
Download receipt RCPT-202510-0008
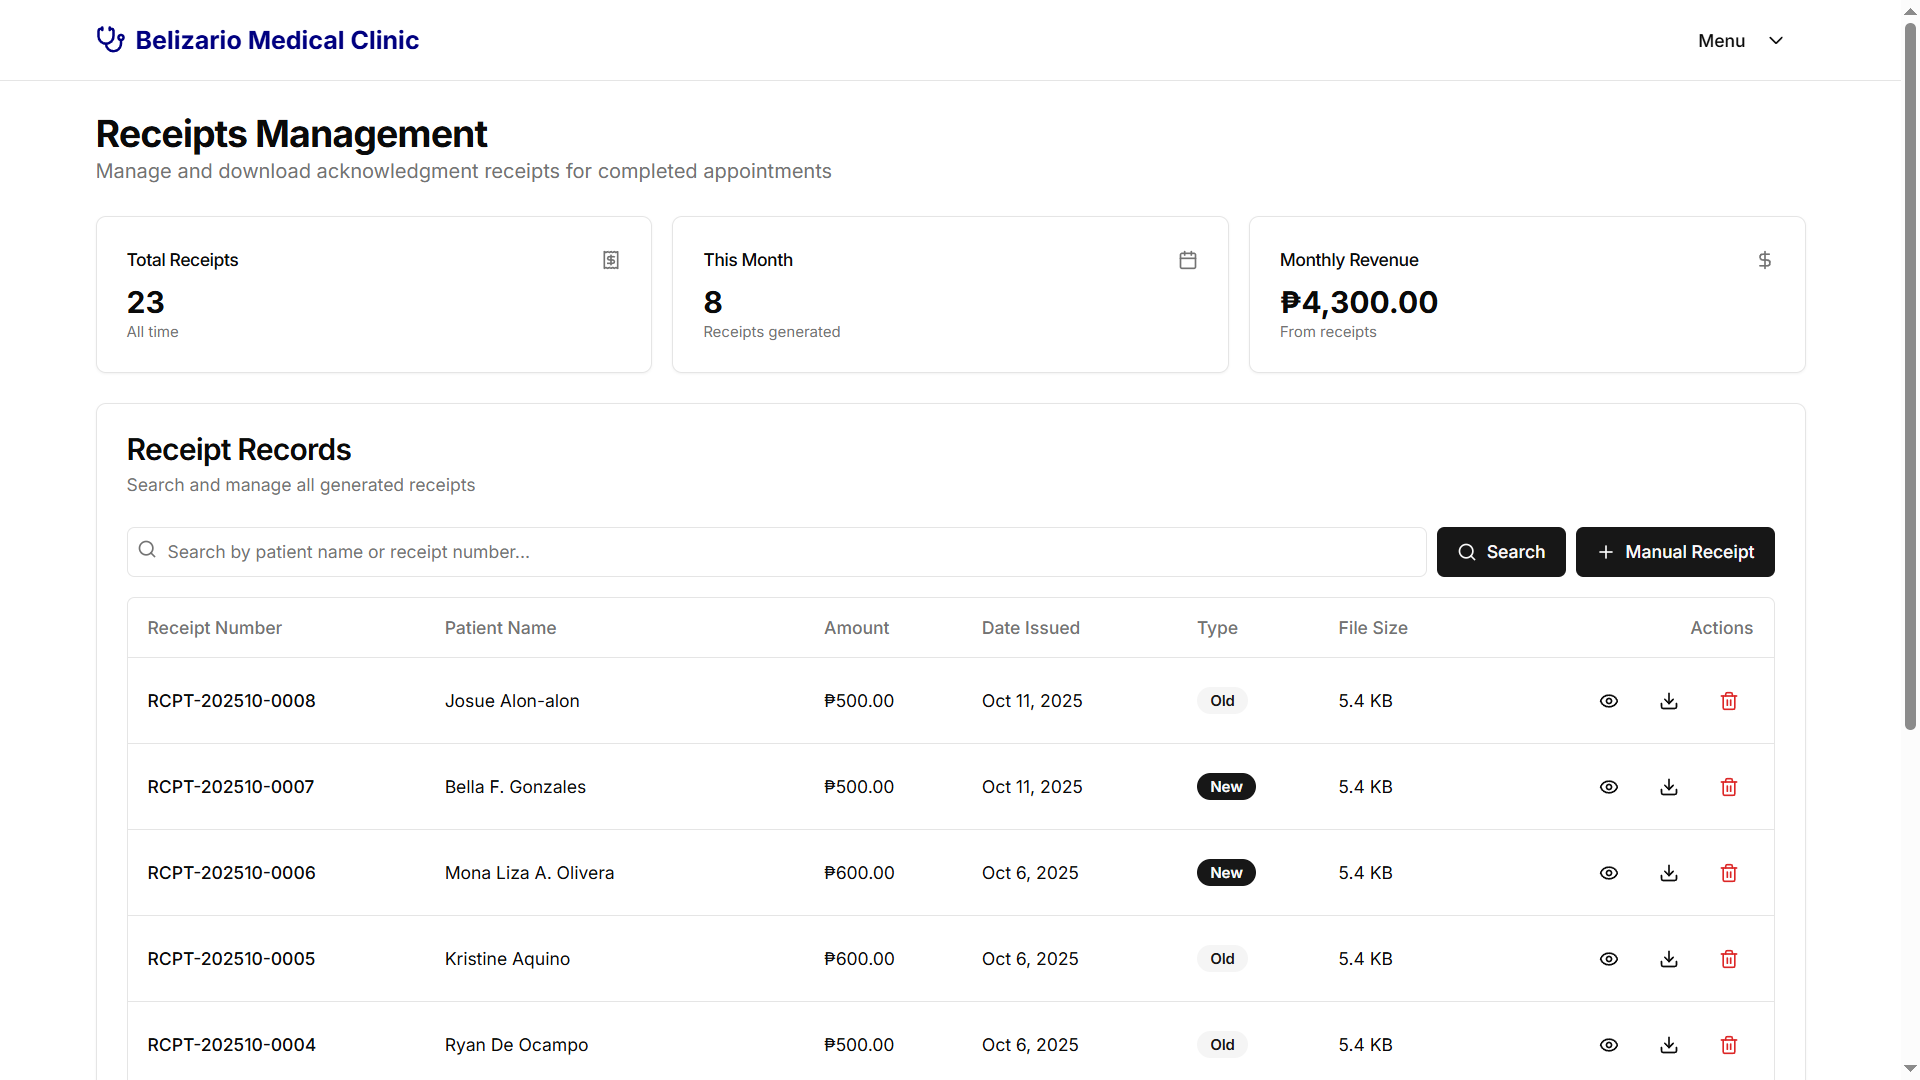1669,701
